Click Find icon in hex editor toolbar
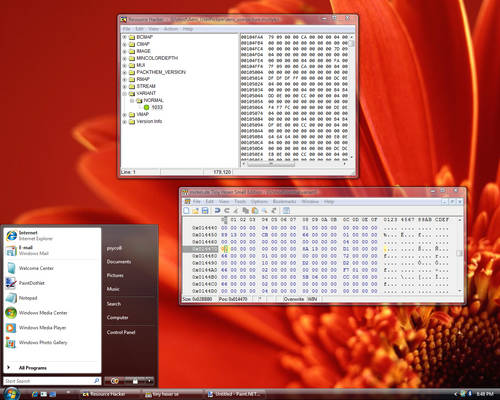Screen dimensions: 500x400 [265, 210]
